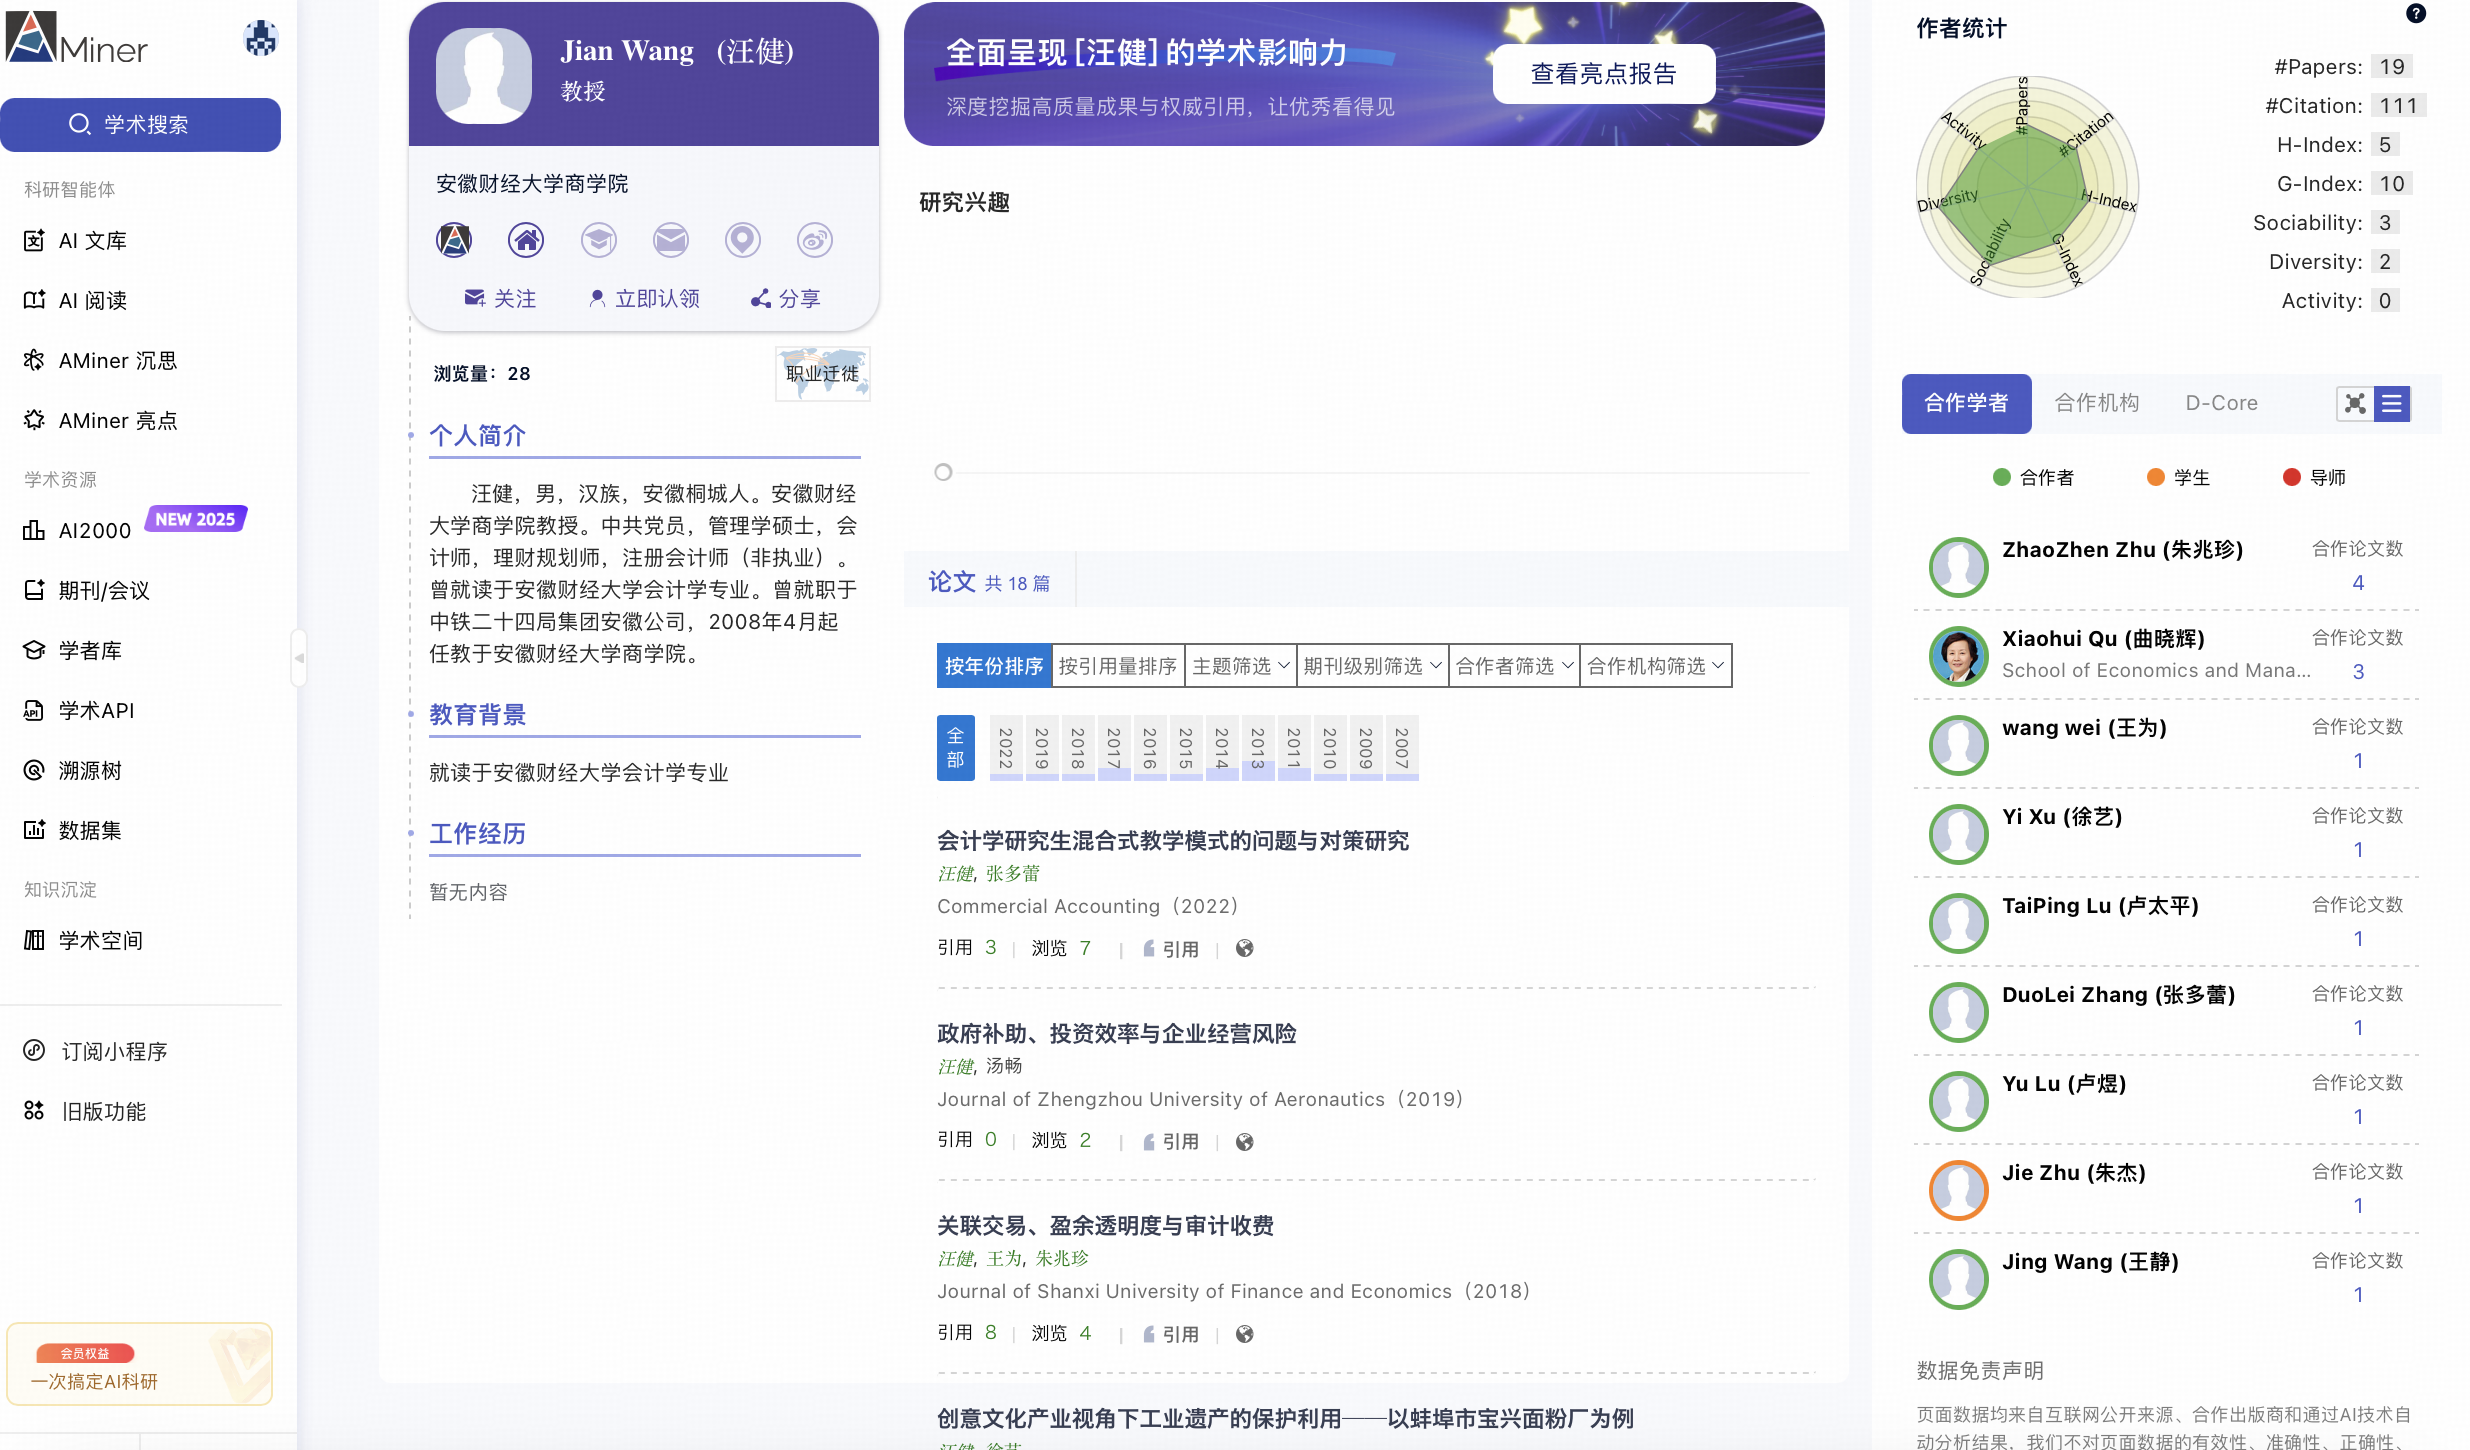Expand the 作者筛选 author filter dropdown
The width and height of the screenshot is (2470, 1450).
click(x=1513, y=666)
